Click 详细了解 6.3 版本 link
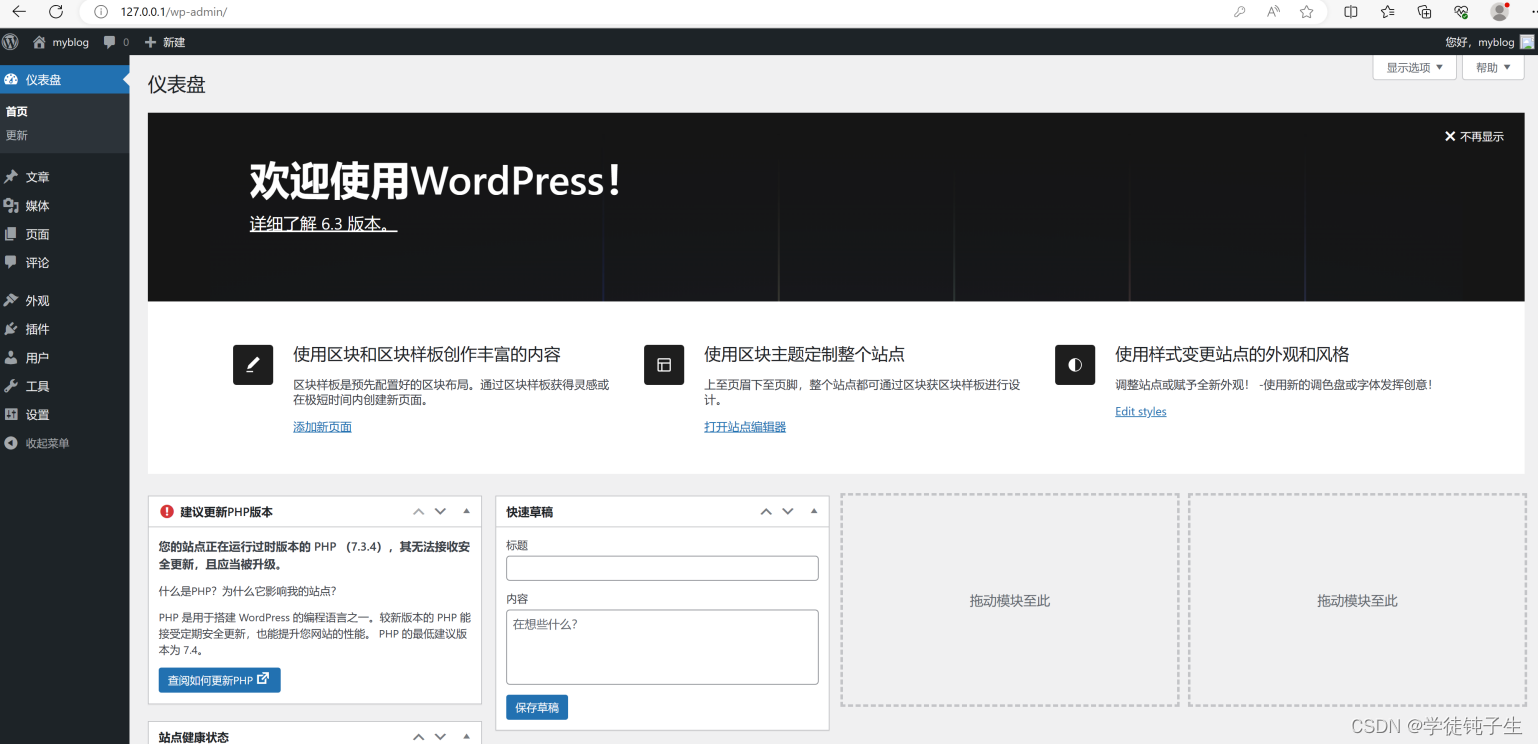This screenshot has width=1538, height=745. pos(323,224)
